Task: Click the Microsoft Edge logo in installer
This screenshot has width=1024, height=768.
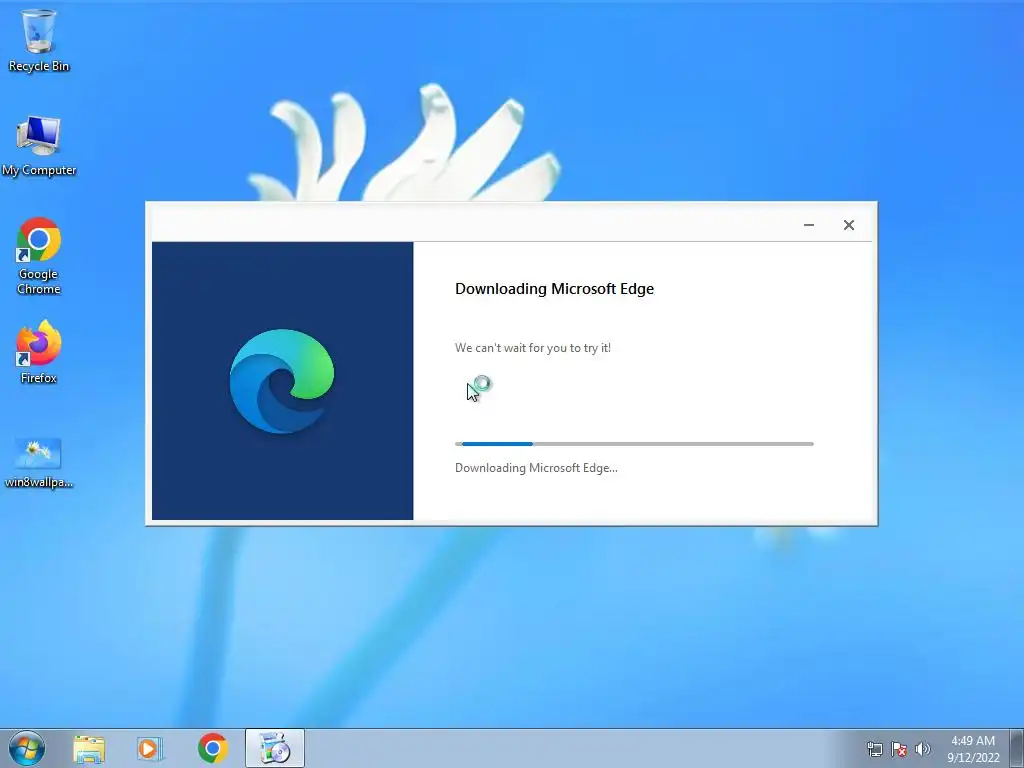Action: [x=282, y=381]
